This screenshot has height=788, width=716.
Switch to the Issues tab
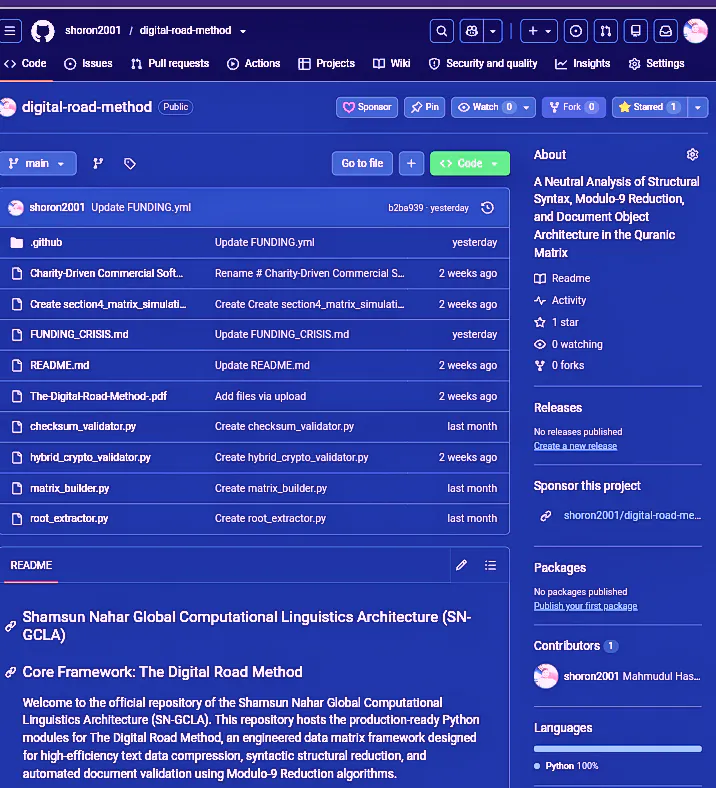coord(88,63)
